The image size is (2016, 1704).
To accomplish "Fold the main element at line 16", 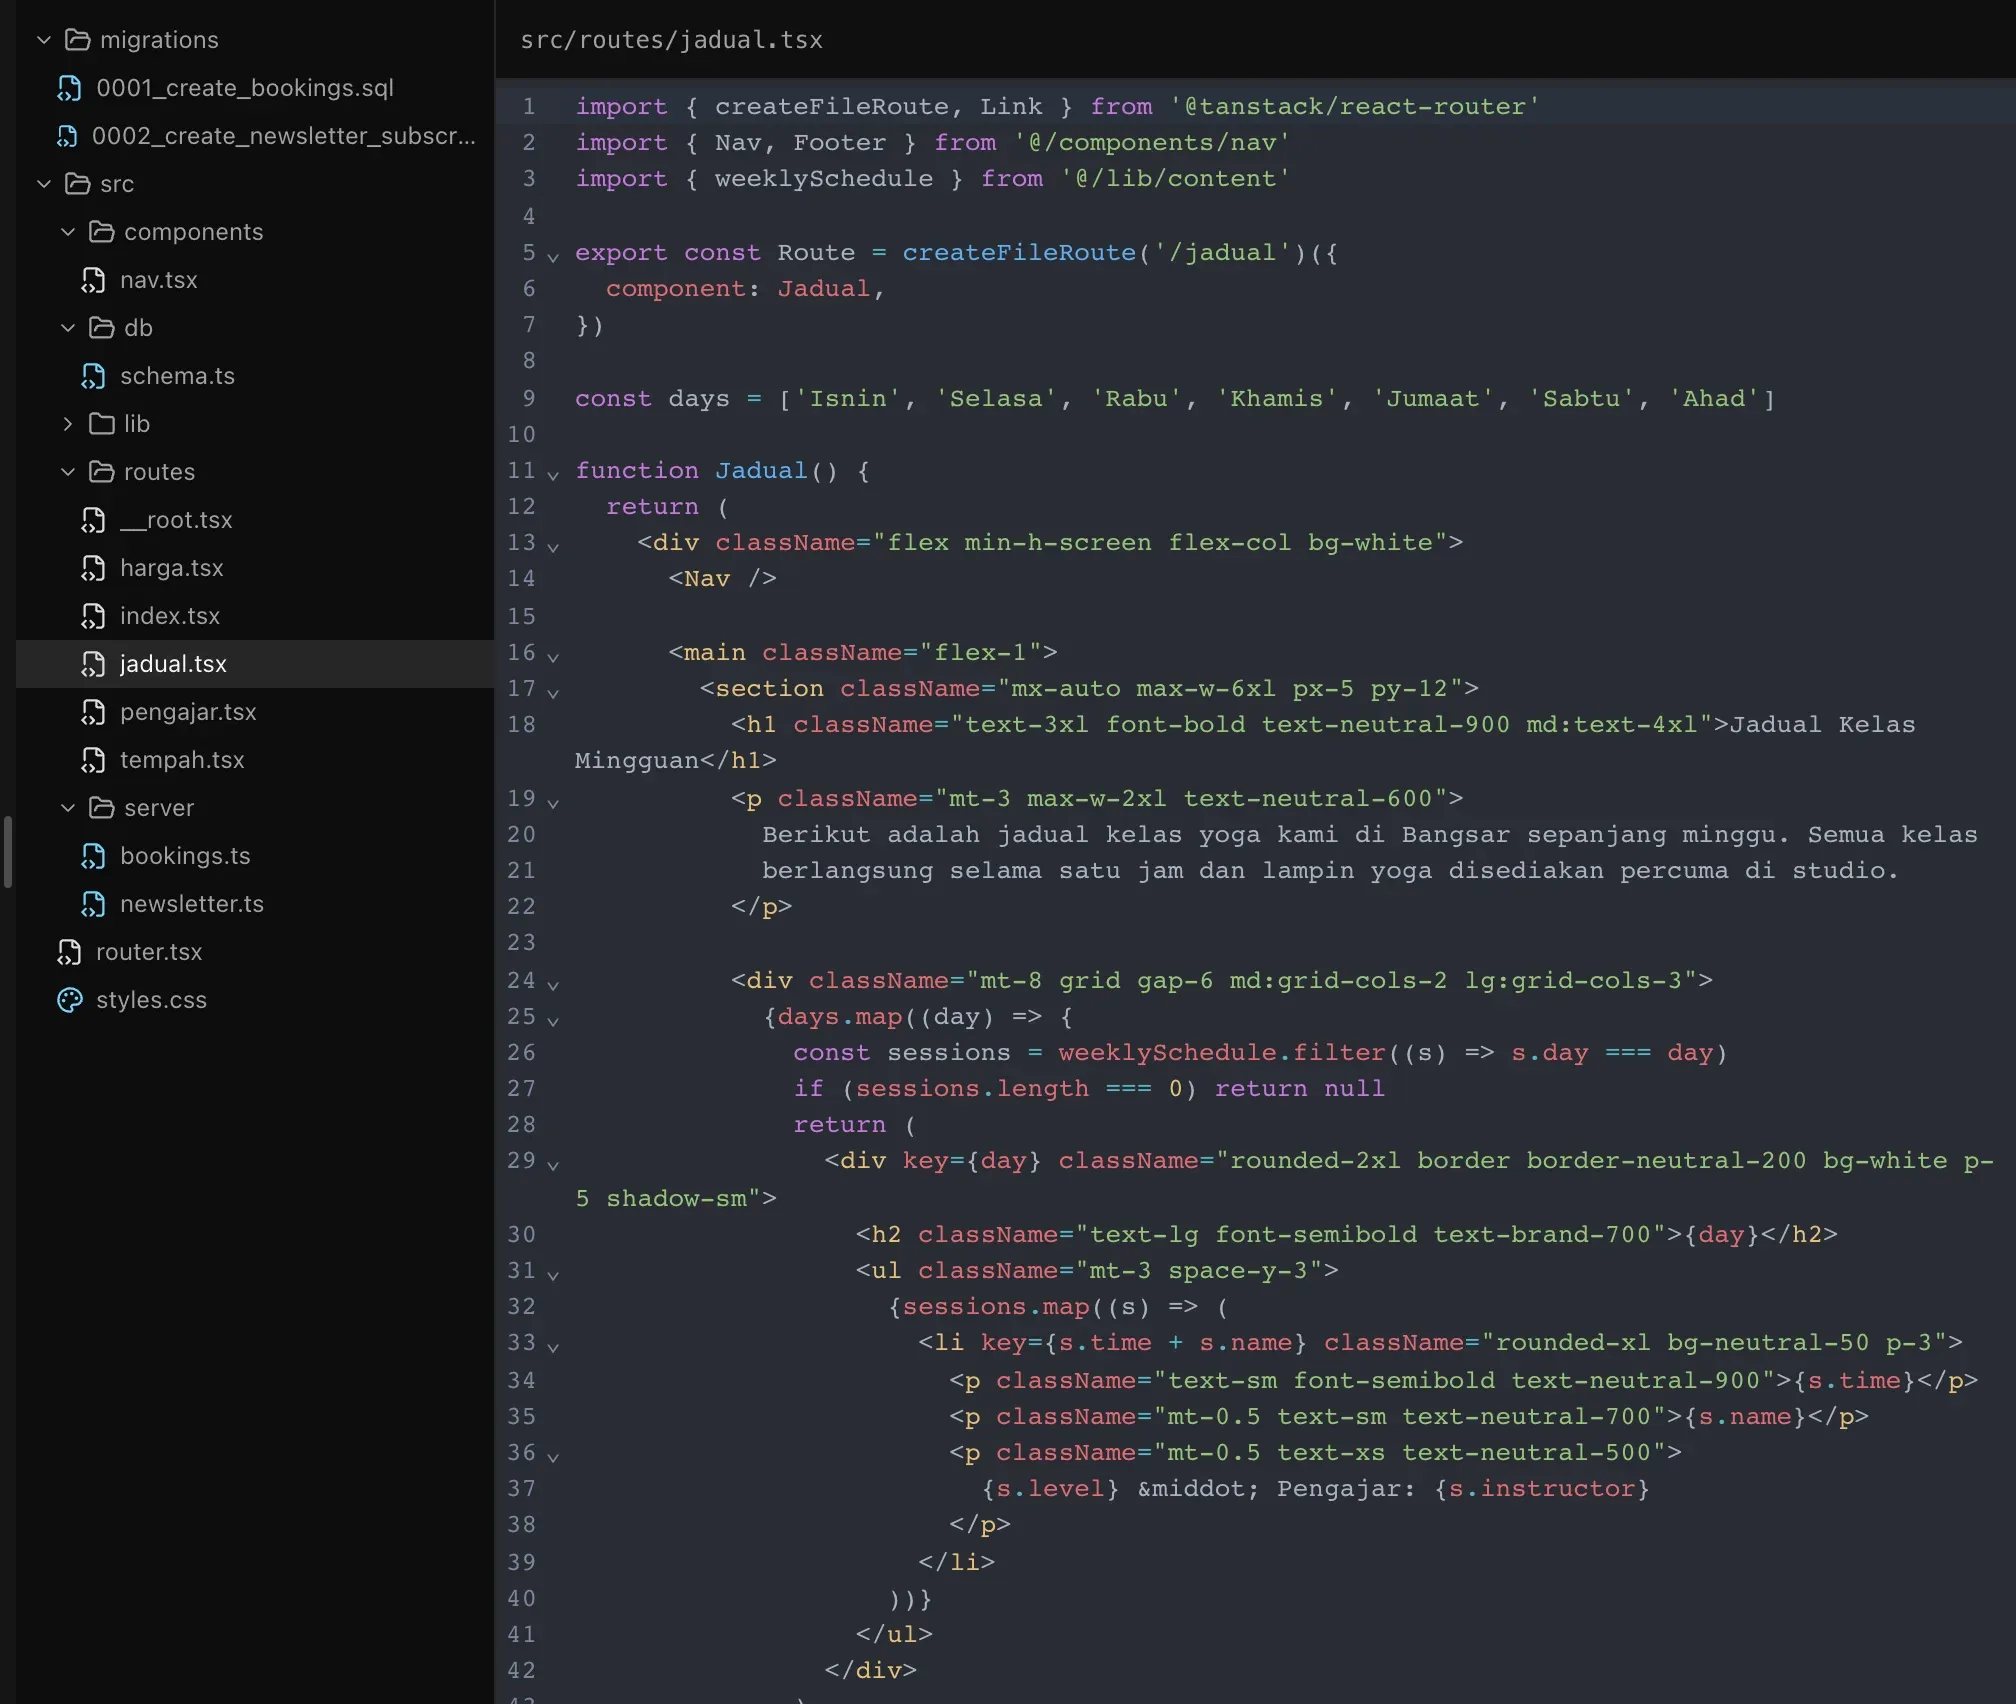I will [x=553, y=656].
